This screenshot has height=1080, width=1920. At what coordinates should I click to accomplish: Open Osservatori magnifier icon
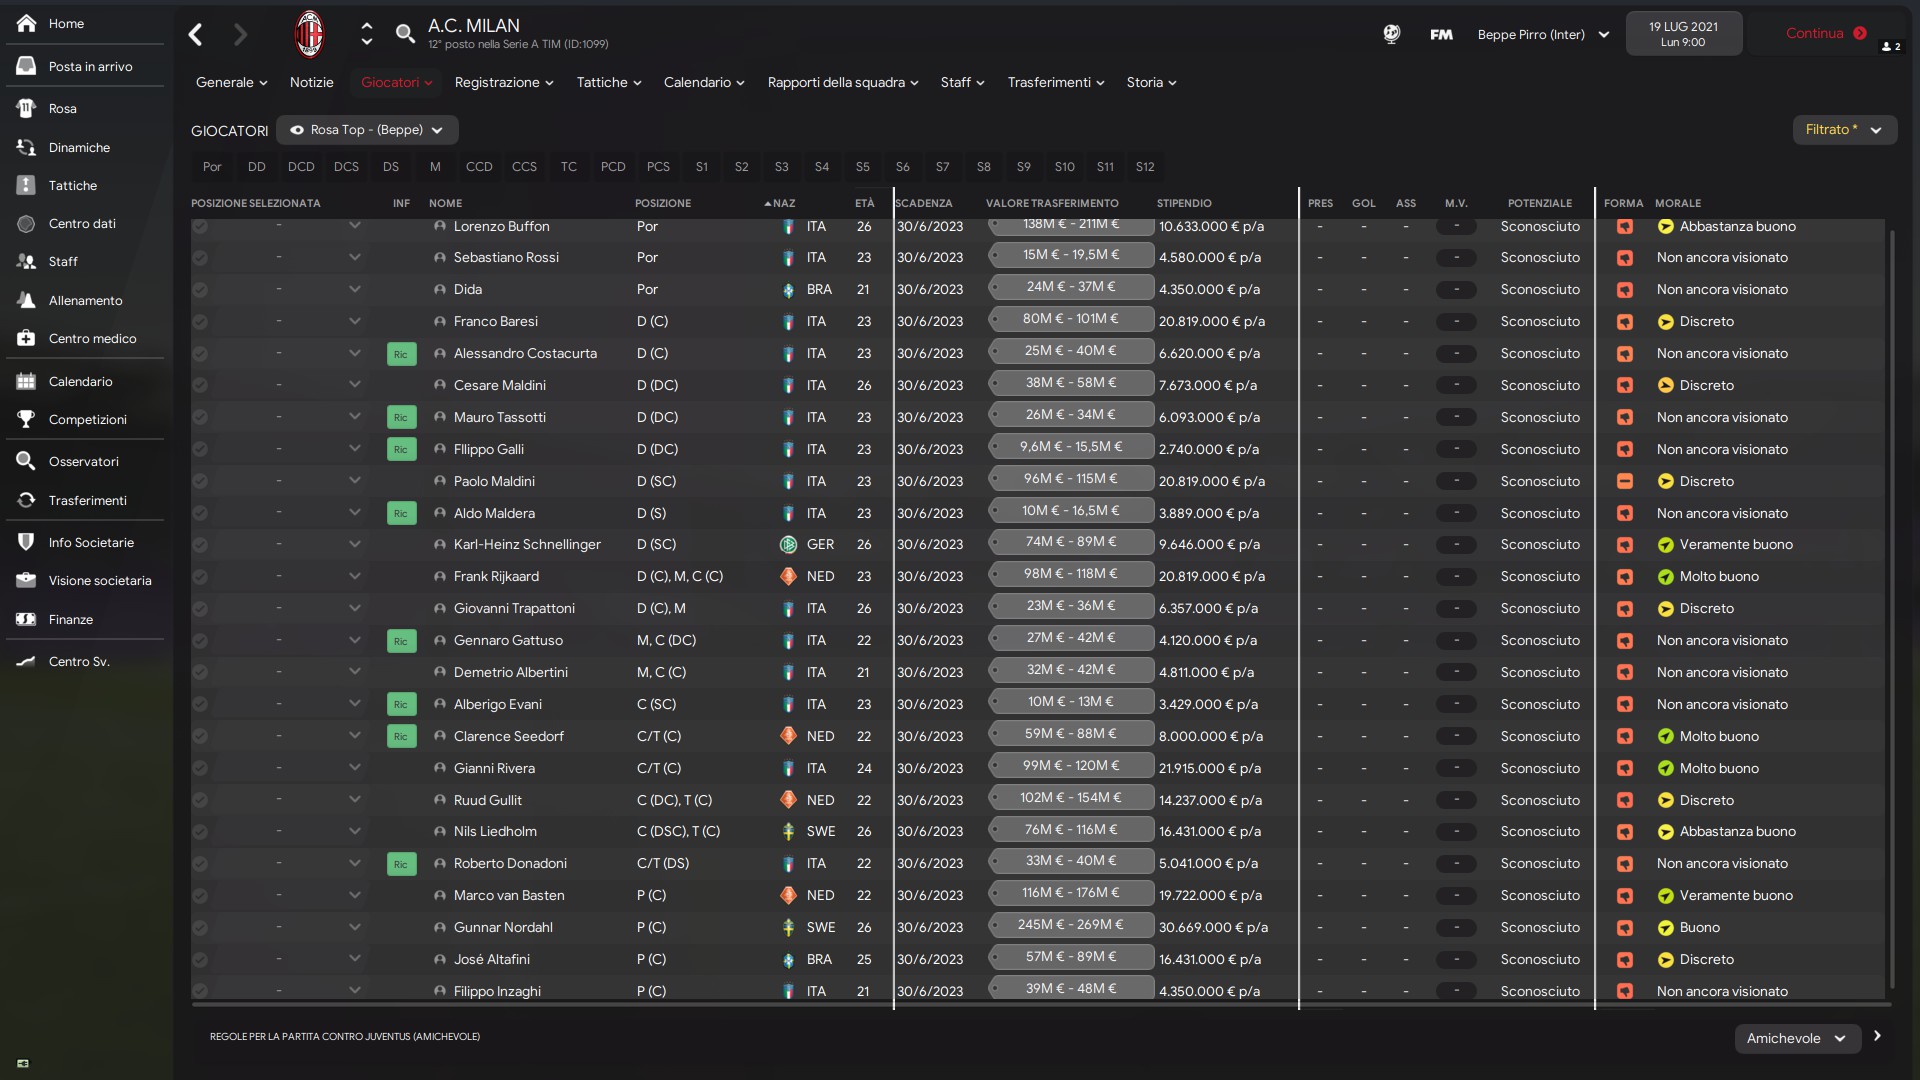tap(26, 461)
